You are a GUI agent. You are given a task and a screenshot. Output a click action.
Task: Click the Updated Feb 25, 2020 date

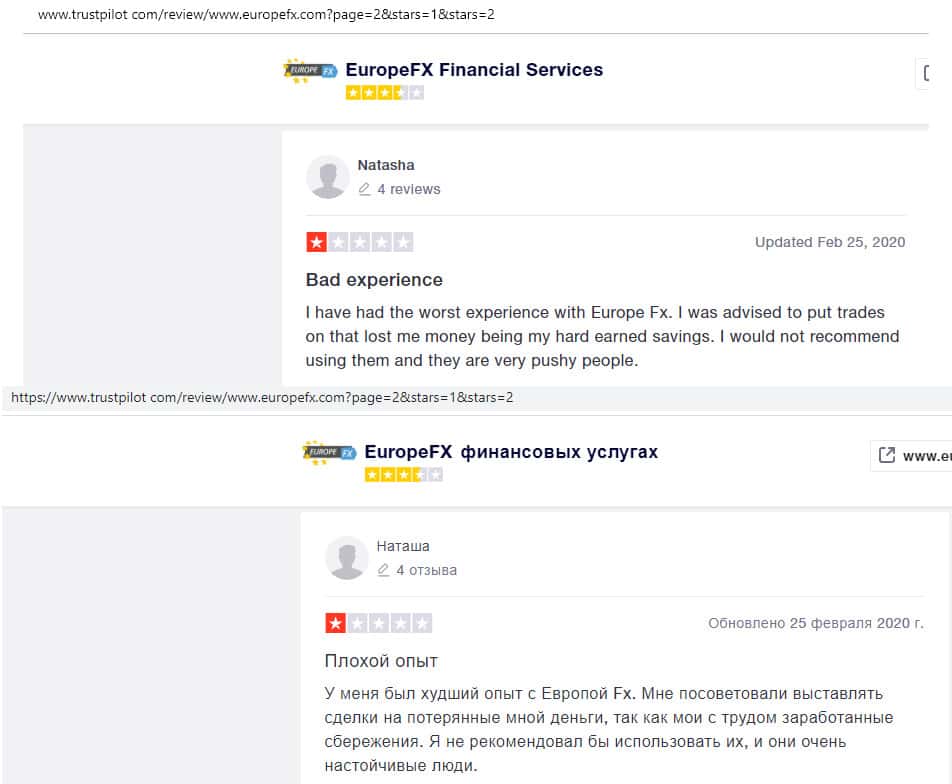pos(830,242)
